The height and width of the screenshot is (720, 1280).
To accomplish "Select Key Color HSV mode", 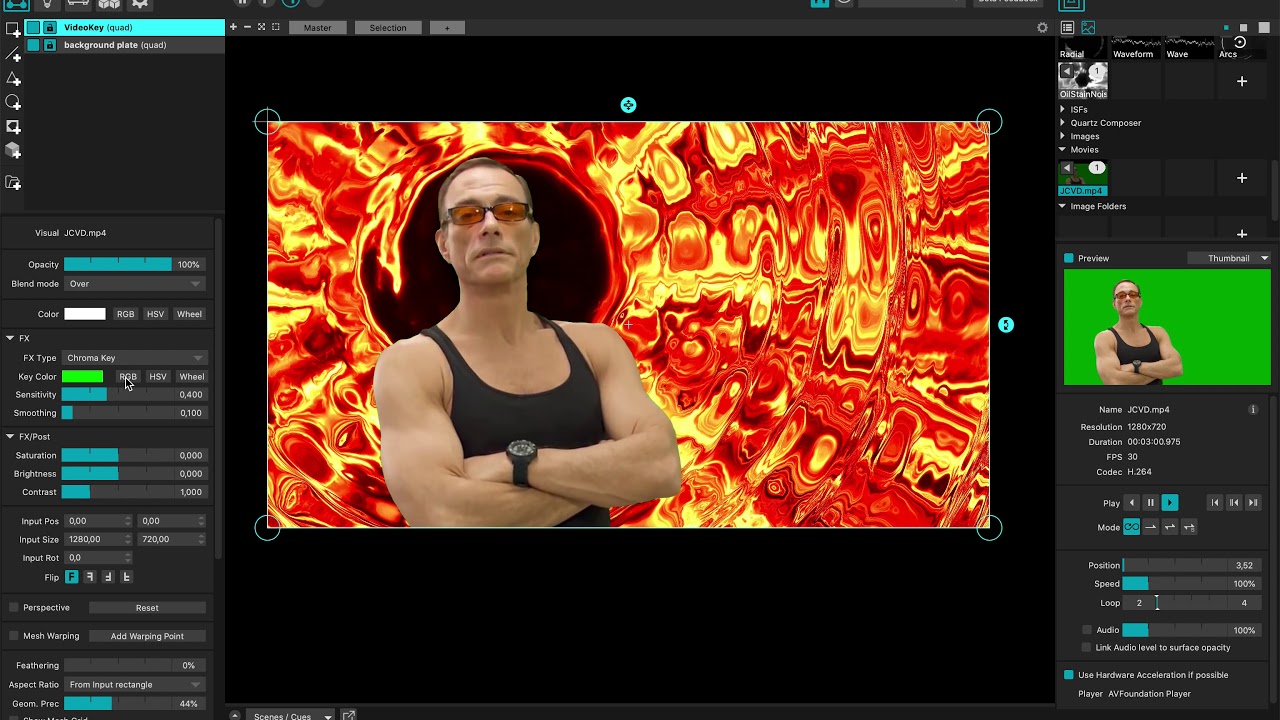I will coord(158,377).
